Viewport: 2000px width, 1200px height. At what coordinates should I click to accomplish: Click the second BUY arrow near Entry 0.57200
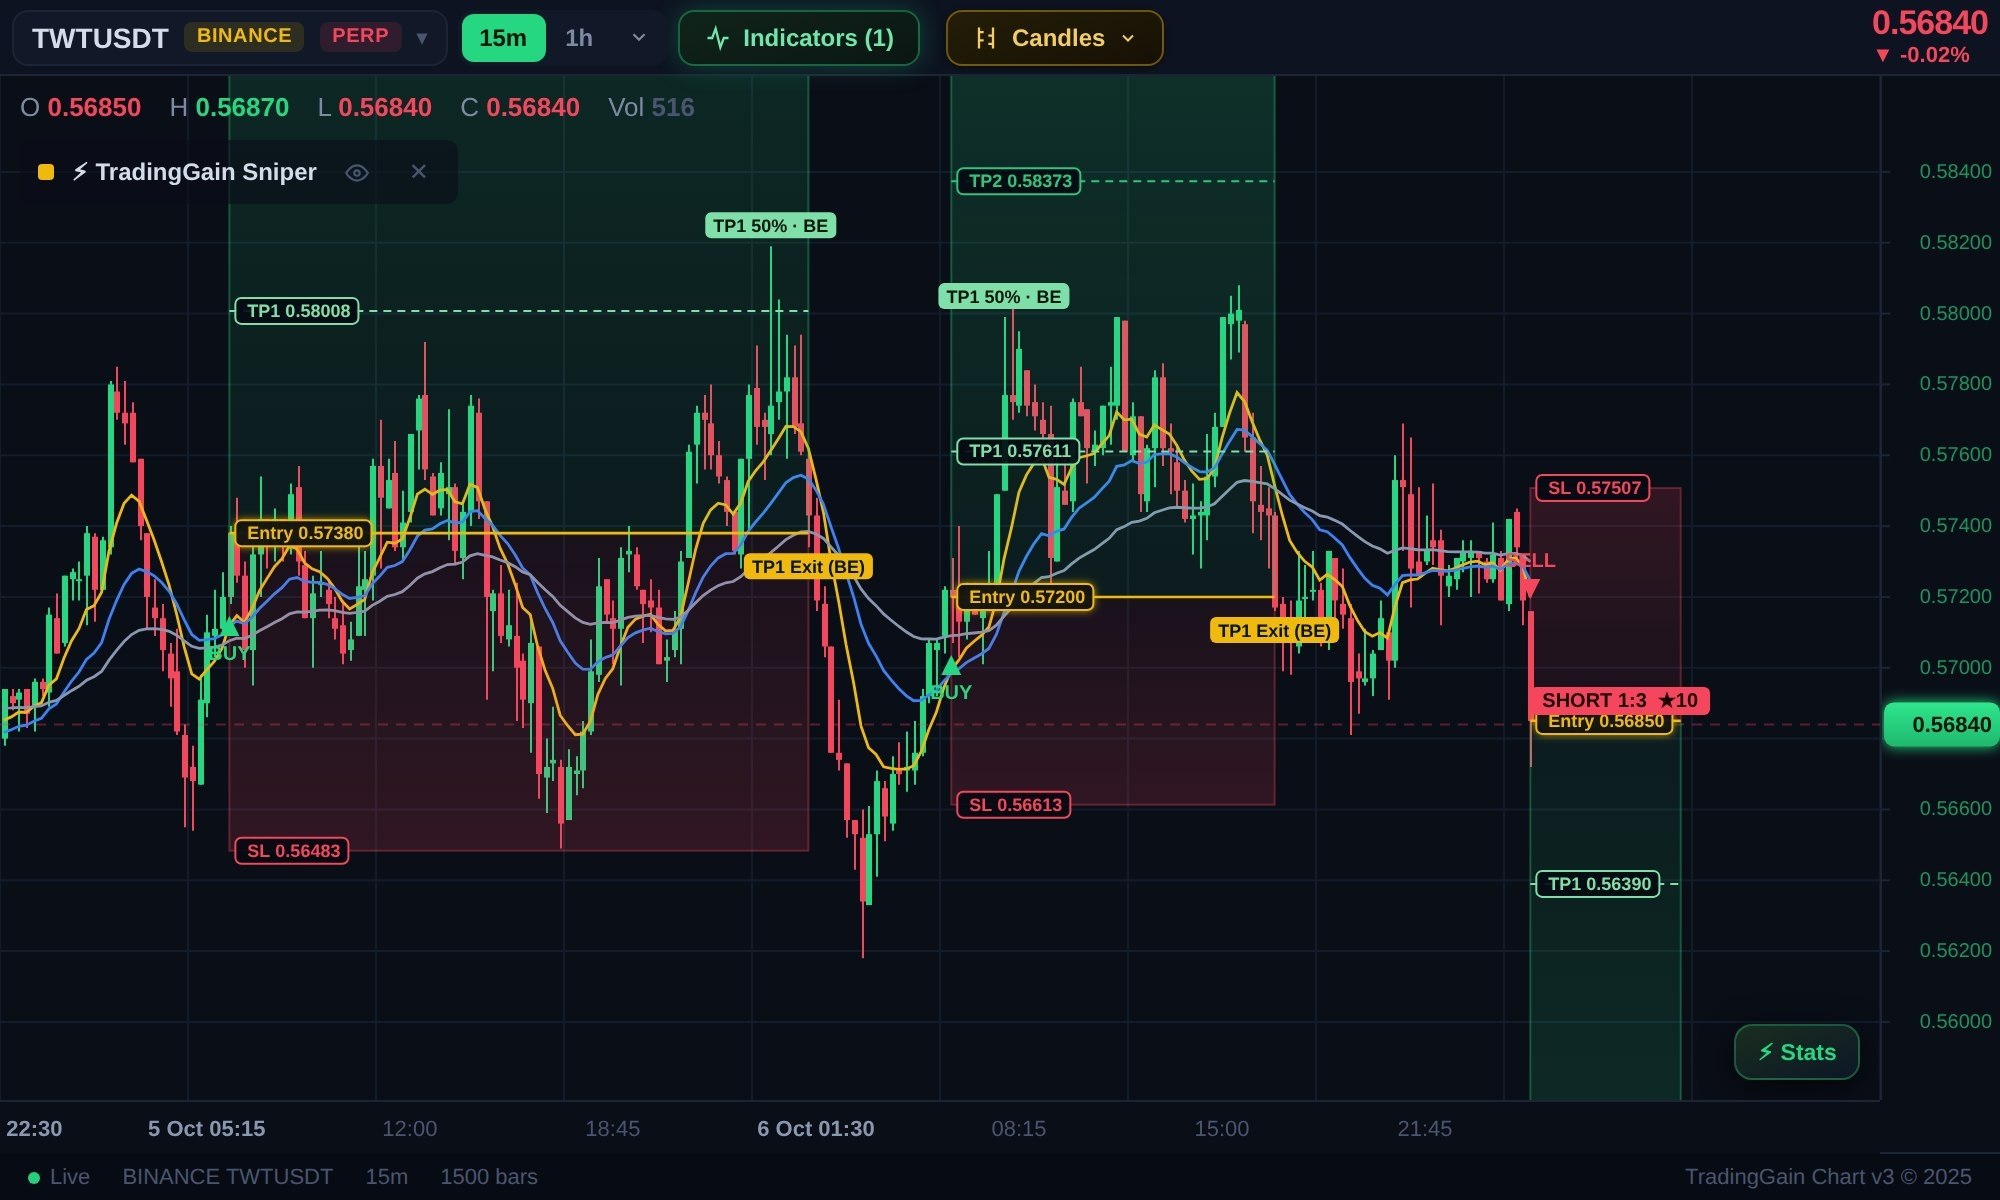951,665
